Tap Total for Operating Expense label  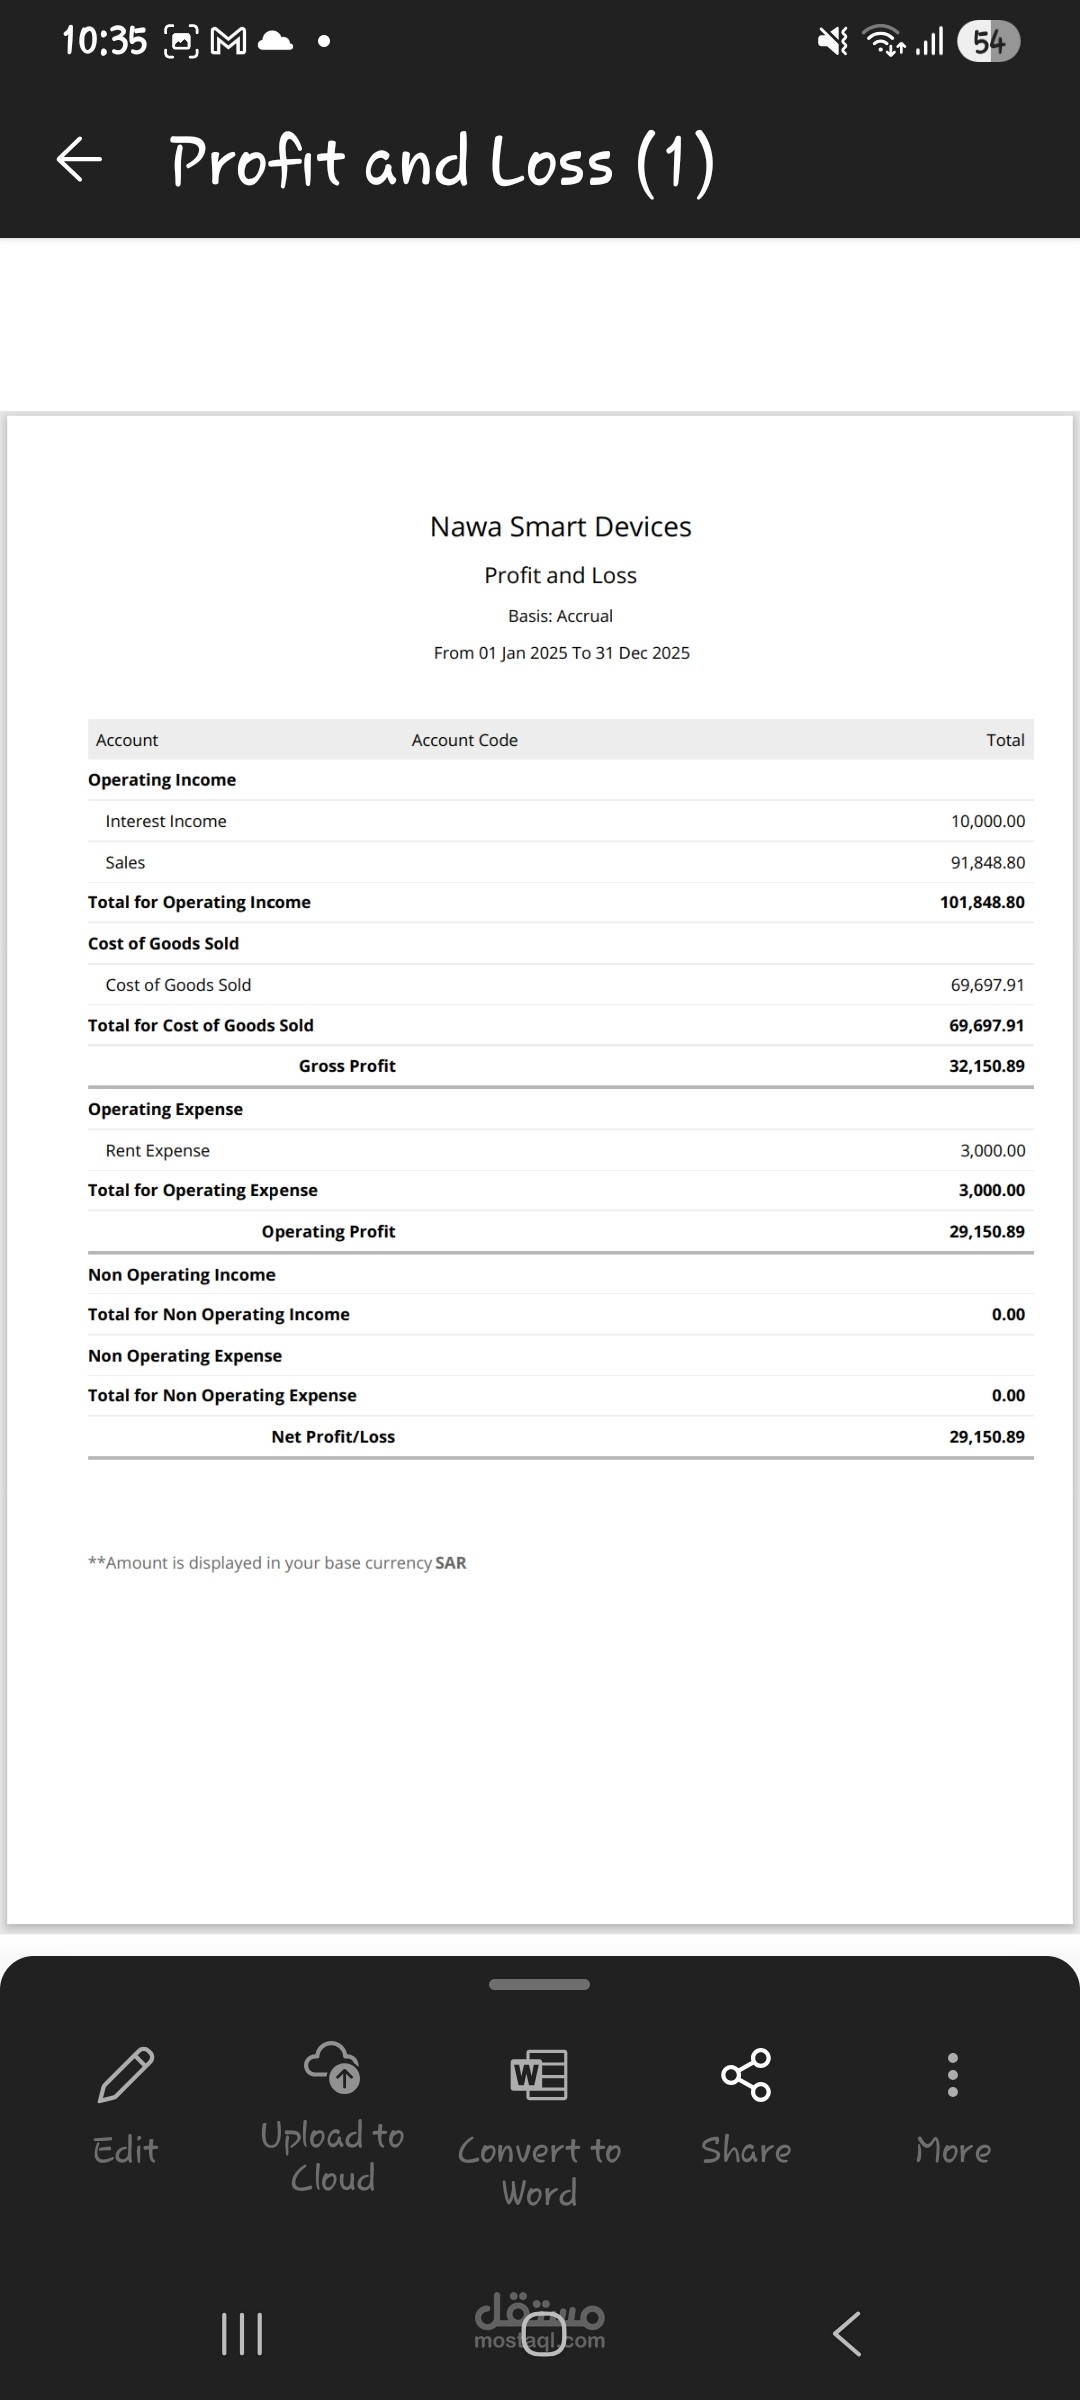tap(202, 1190)
